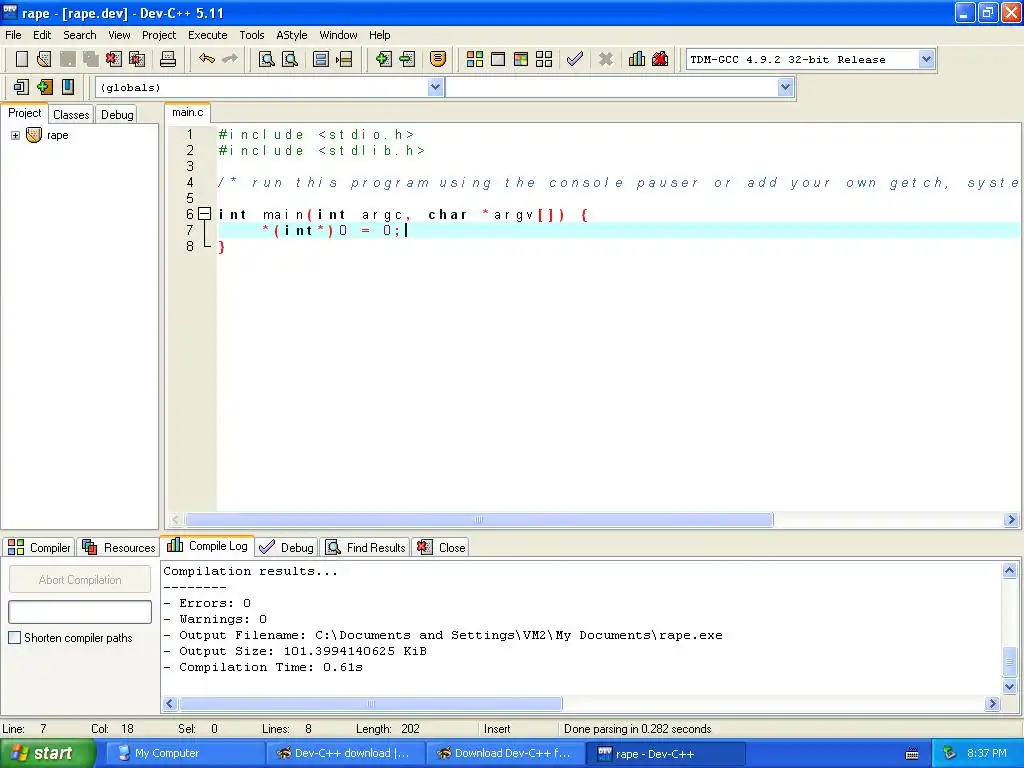Open the Resources tab
The height and width of the screenshot is (768, 1024).
[119, 547]
